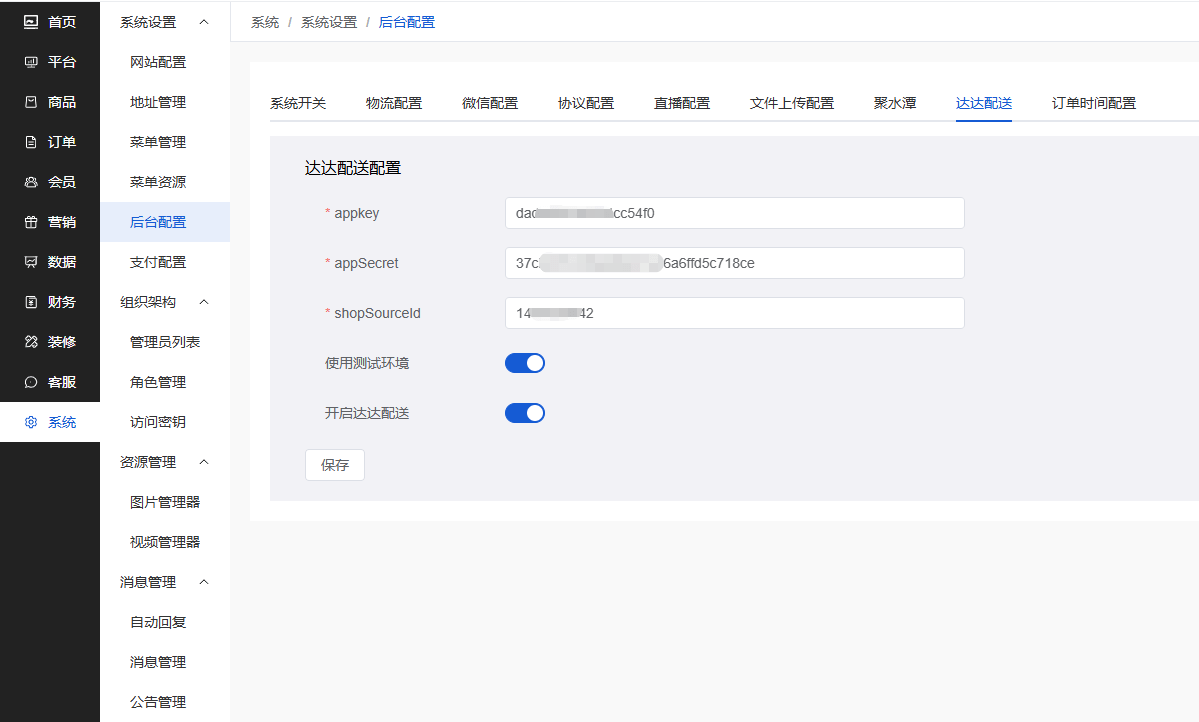This screenshot has height=722, width=1199.
Task: Click 后台配置 in the breadcrumb
Action: [x=407, y=22]
